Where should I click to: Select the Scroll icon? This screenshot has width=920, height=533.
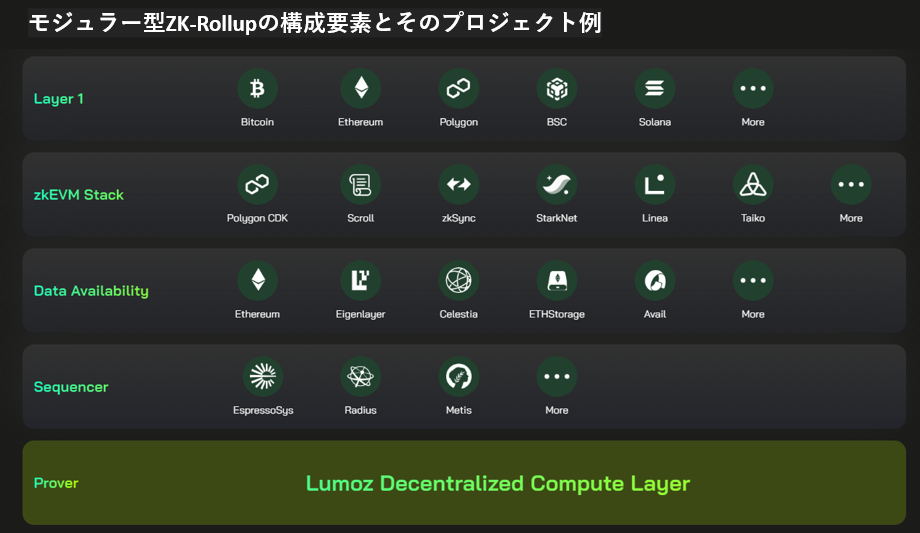click(x=361, y=184)
